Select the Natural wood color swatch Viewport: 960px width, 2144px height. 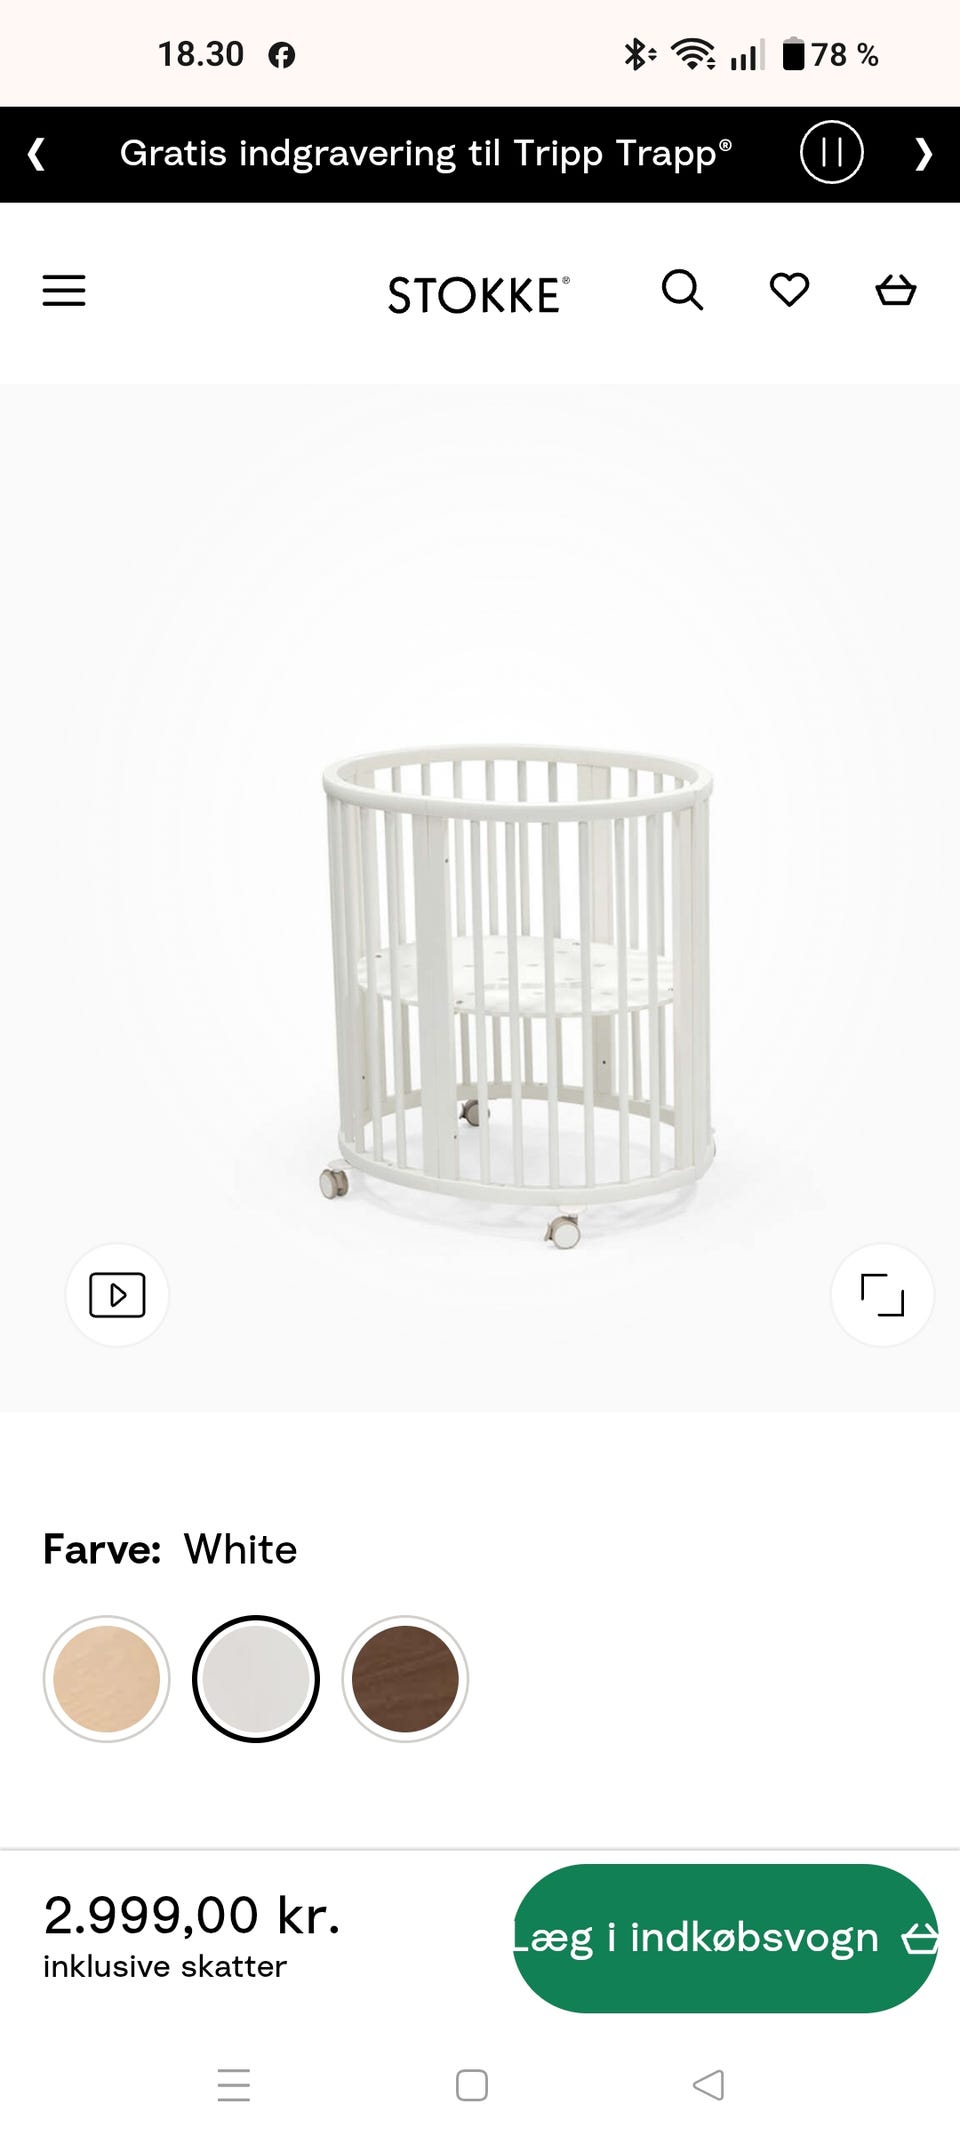(x=107, y=1679)
